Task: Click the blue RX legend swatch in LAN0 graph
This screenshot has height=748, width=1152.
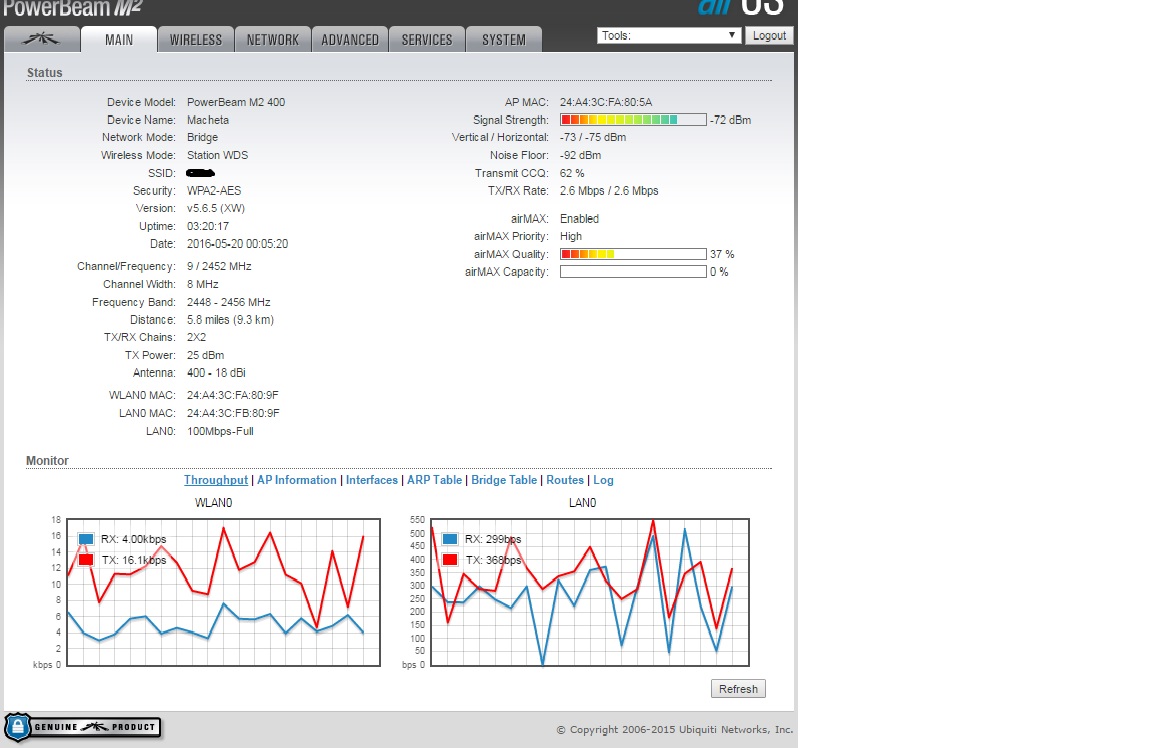Action: click(x=450, y=539)
